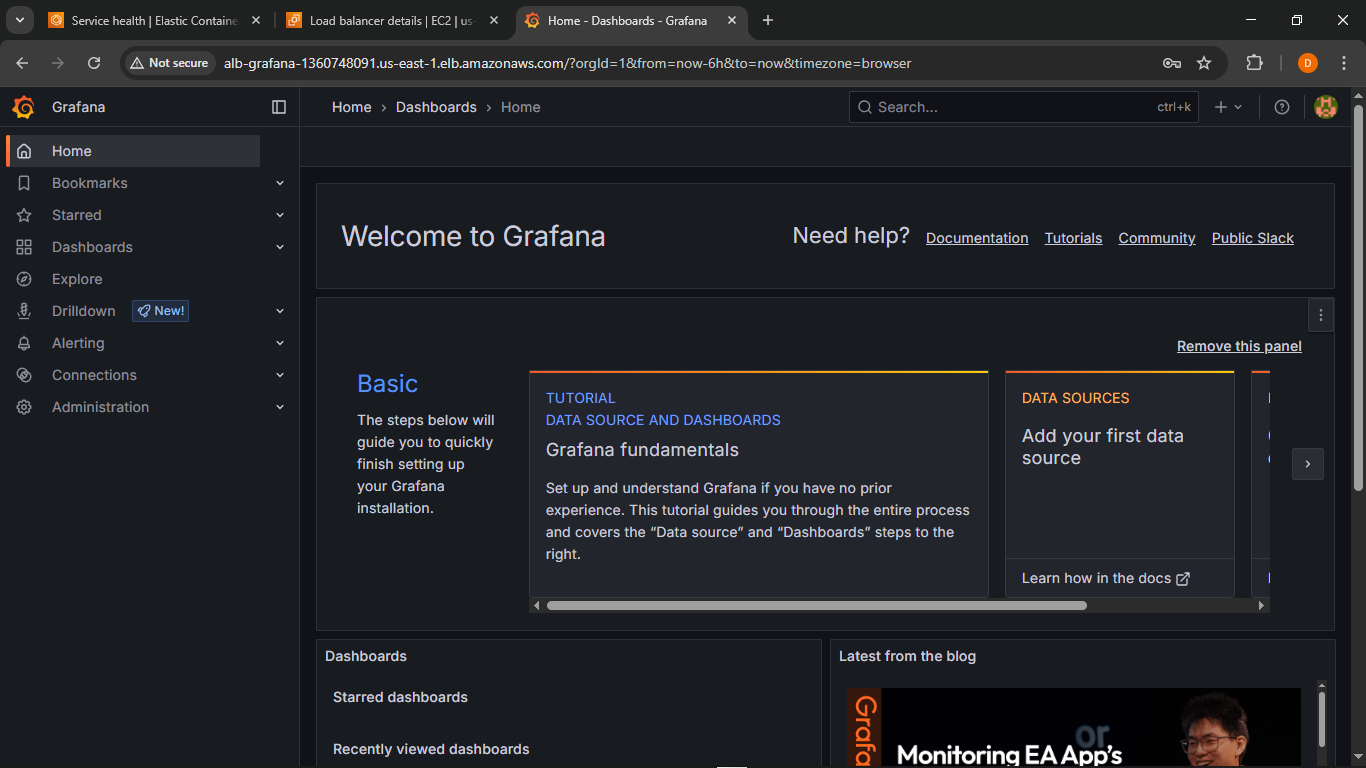Advance the tutorial carousel with the right arrow

tap(1308, 464)
